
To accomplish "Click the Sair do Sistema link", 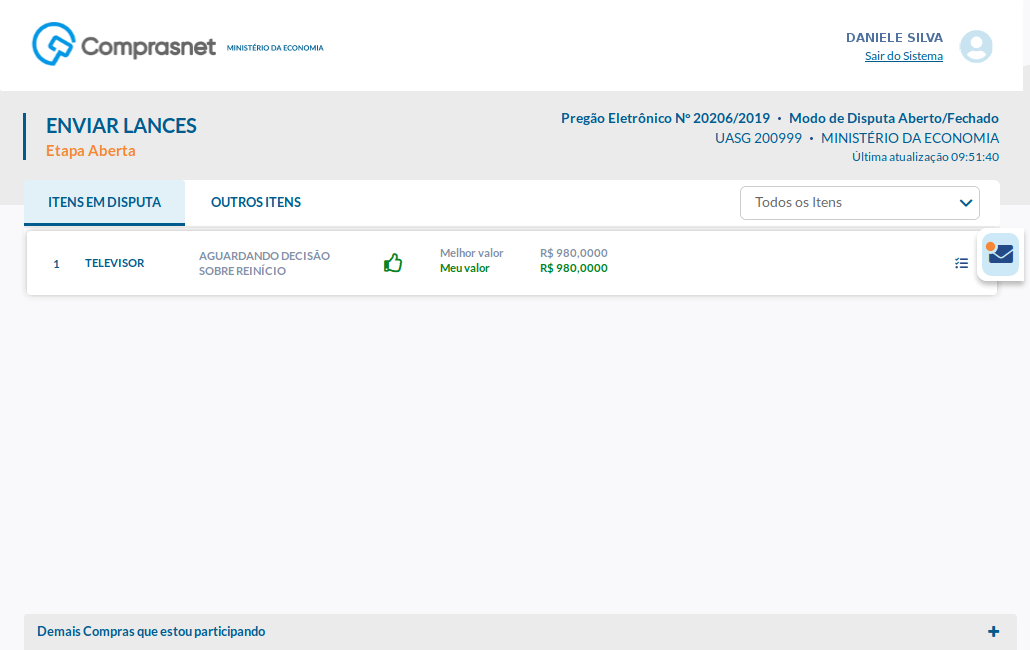I will coord(903,56).
